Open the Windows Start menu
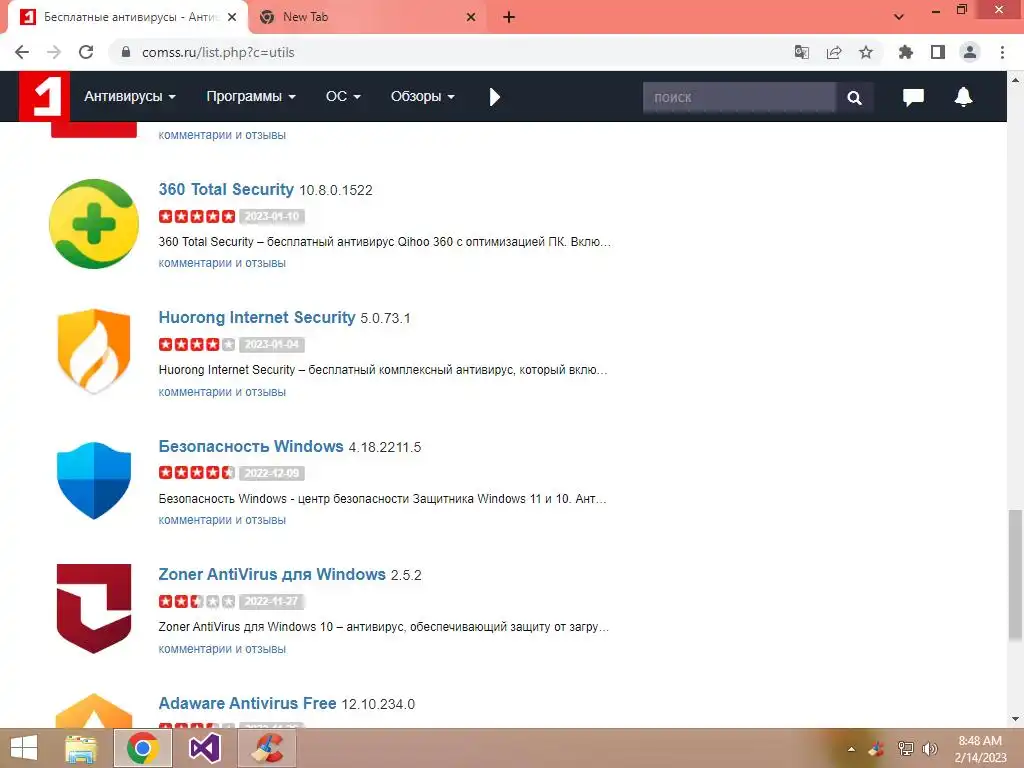The width and height of the screenshot is (1024, 768). coord(24,748)
